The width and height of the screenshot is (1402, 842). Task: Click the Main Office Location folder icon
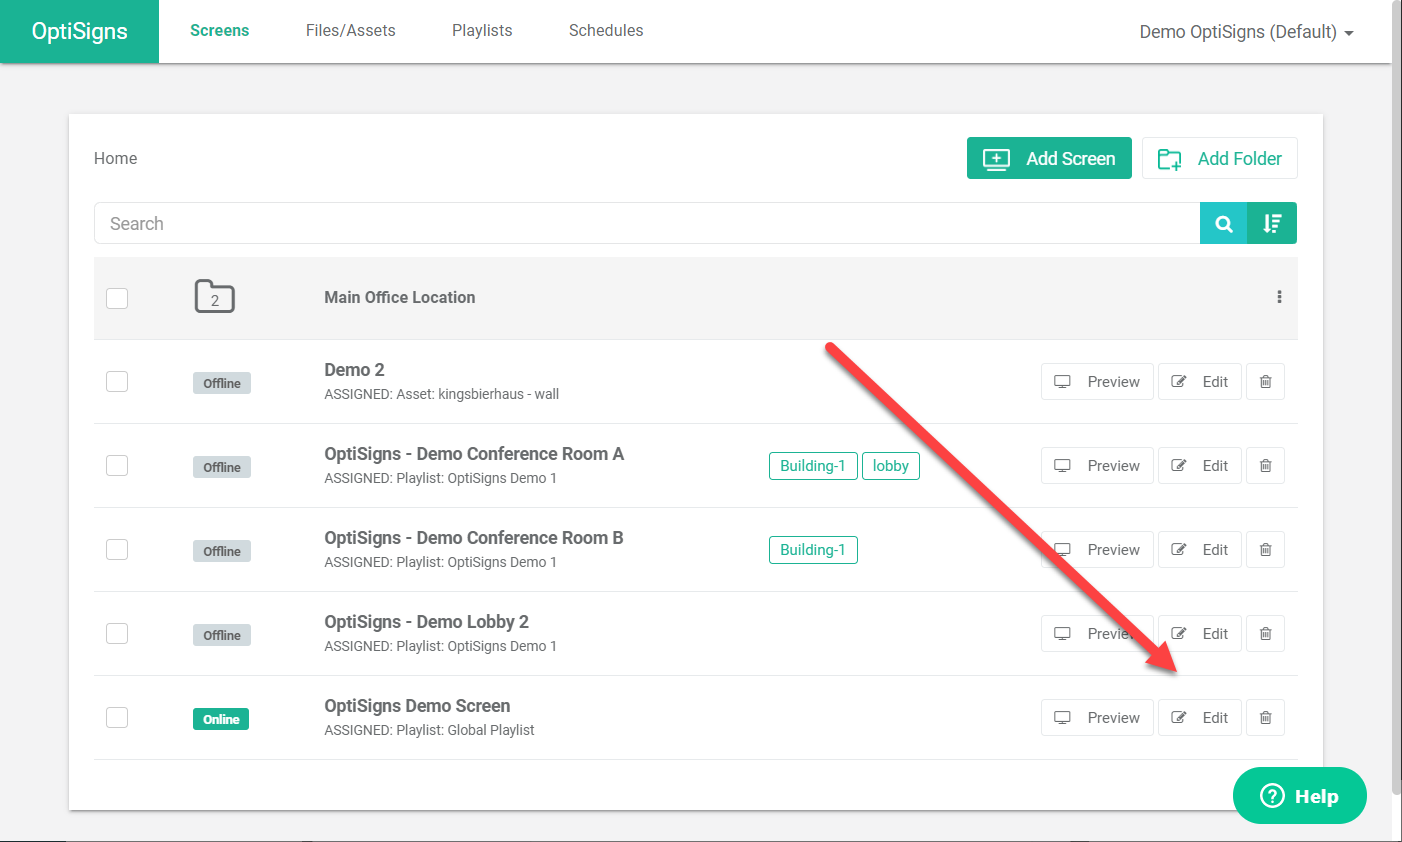214,296
